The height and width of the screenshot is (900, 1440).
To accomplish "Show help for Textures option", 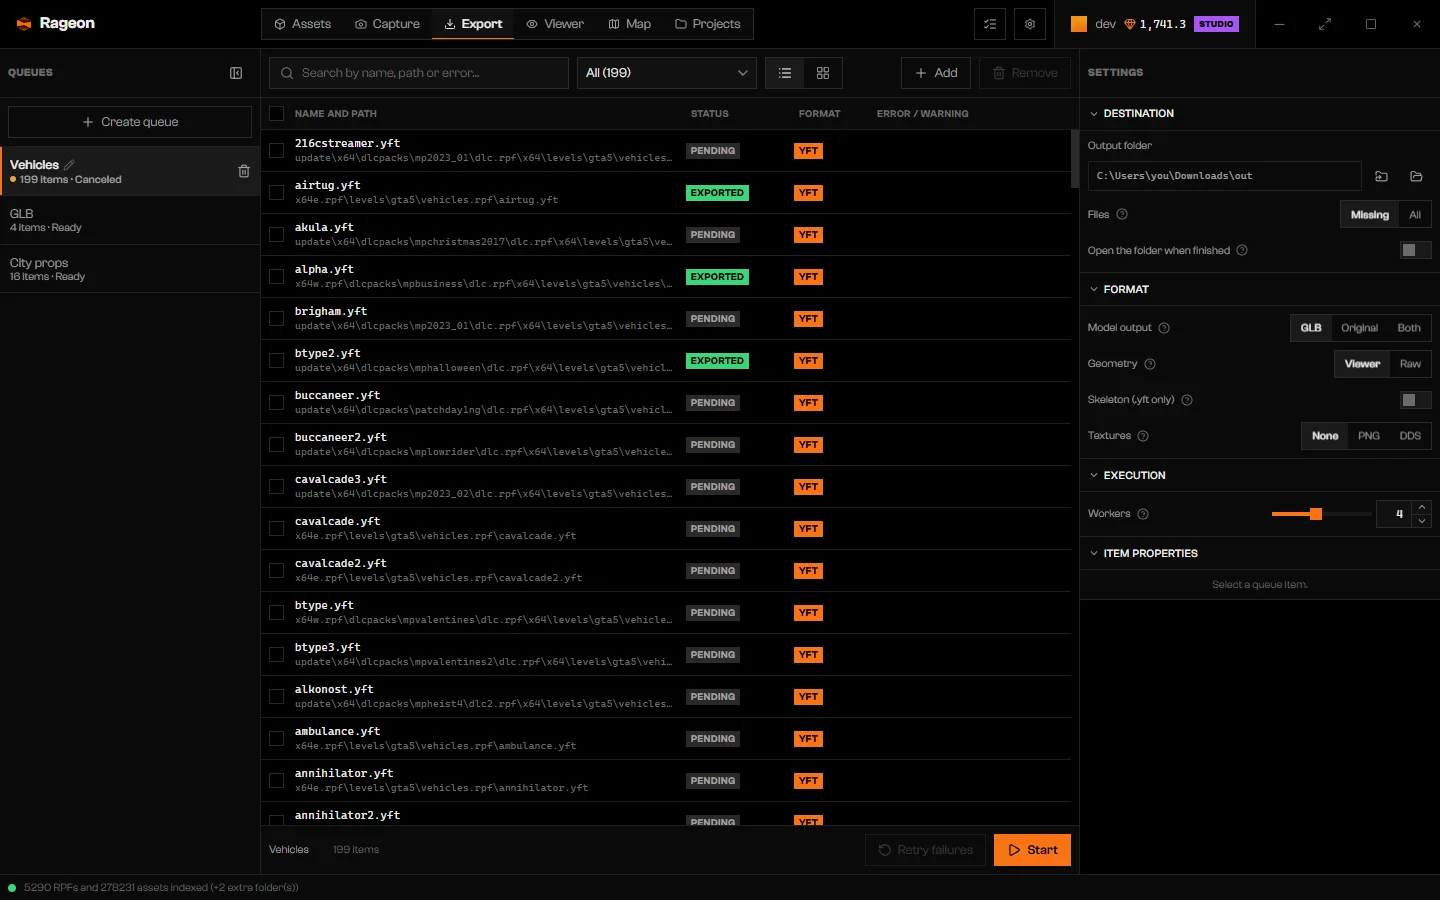I will [1143, 436].
